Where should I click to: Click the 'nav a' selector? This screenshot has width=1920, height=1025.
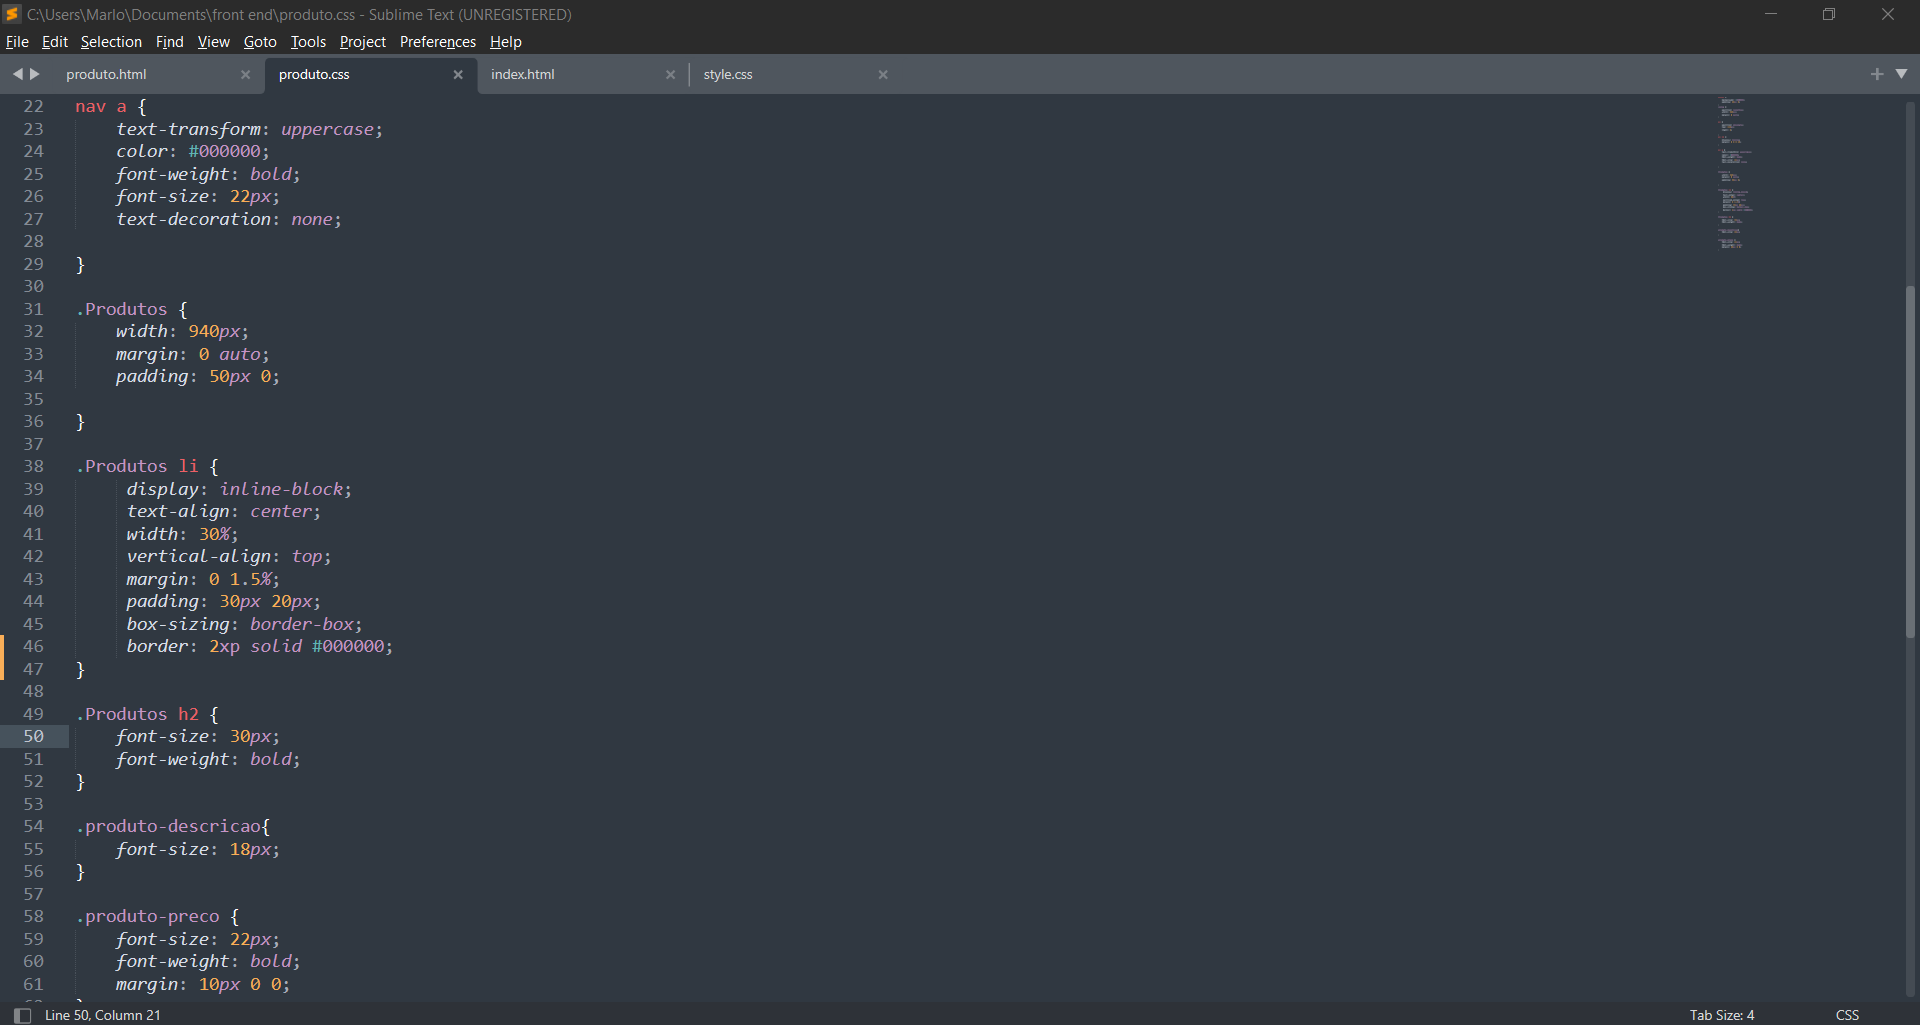click(x=101, y=107)
